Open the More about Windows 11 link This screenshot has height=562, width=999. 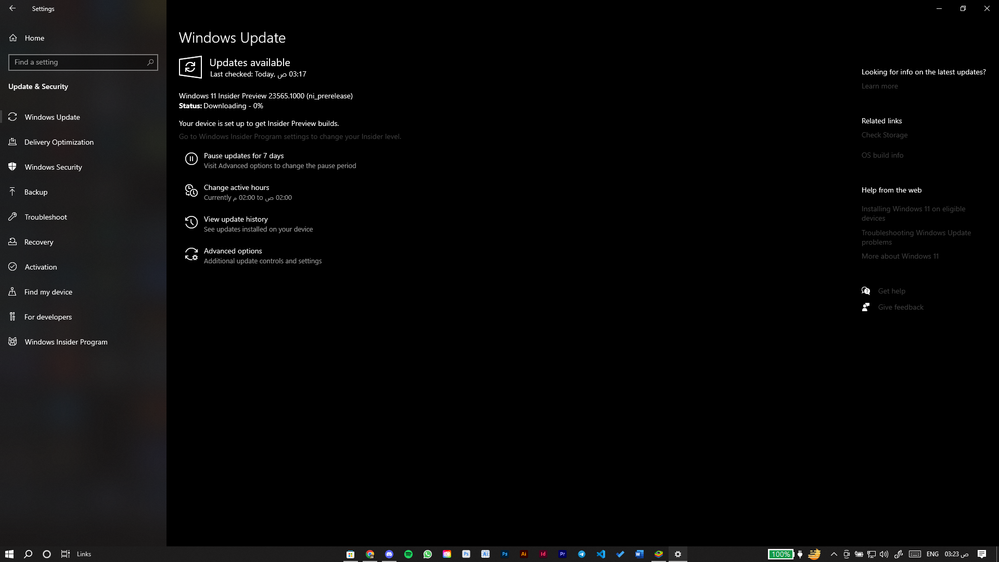point(900,256)
